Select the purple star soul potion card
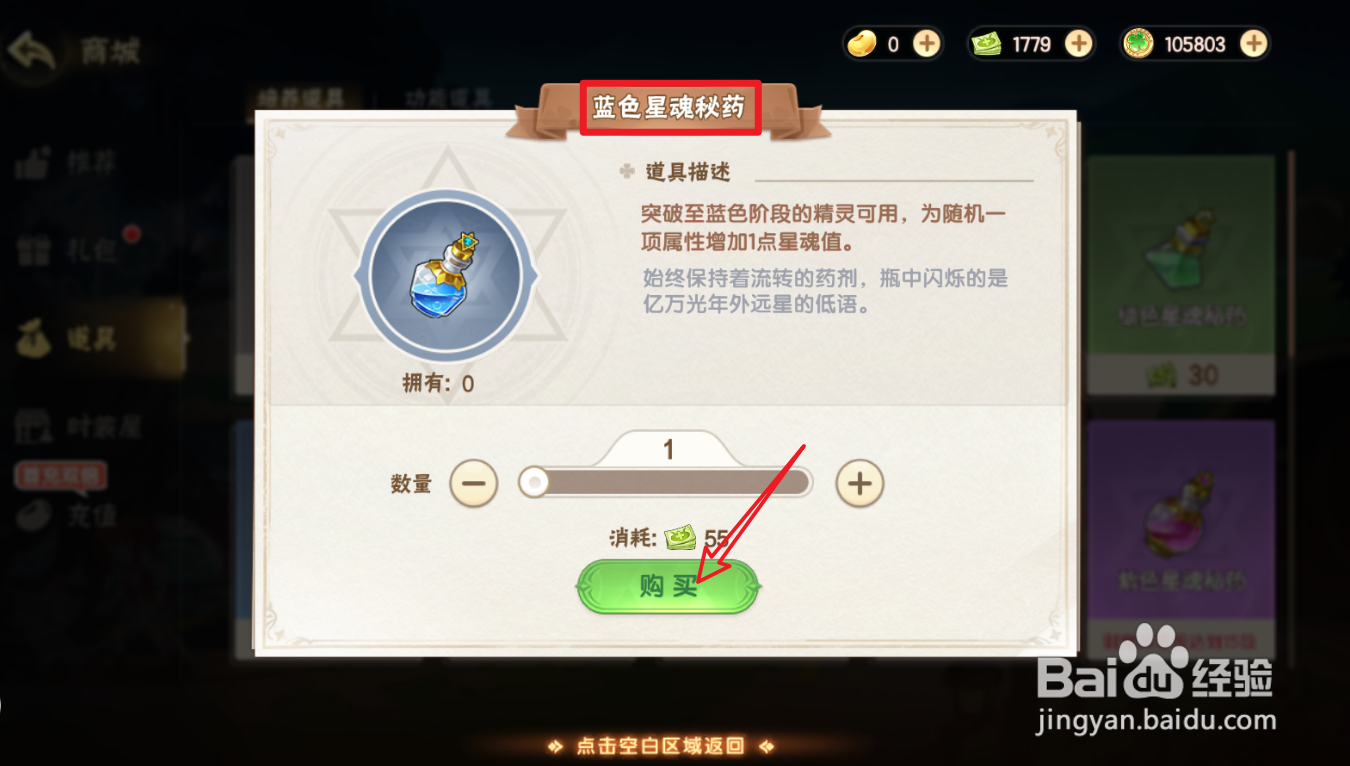This screenshot has height=766, width=1350. click(x=1182, y=535)
